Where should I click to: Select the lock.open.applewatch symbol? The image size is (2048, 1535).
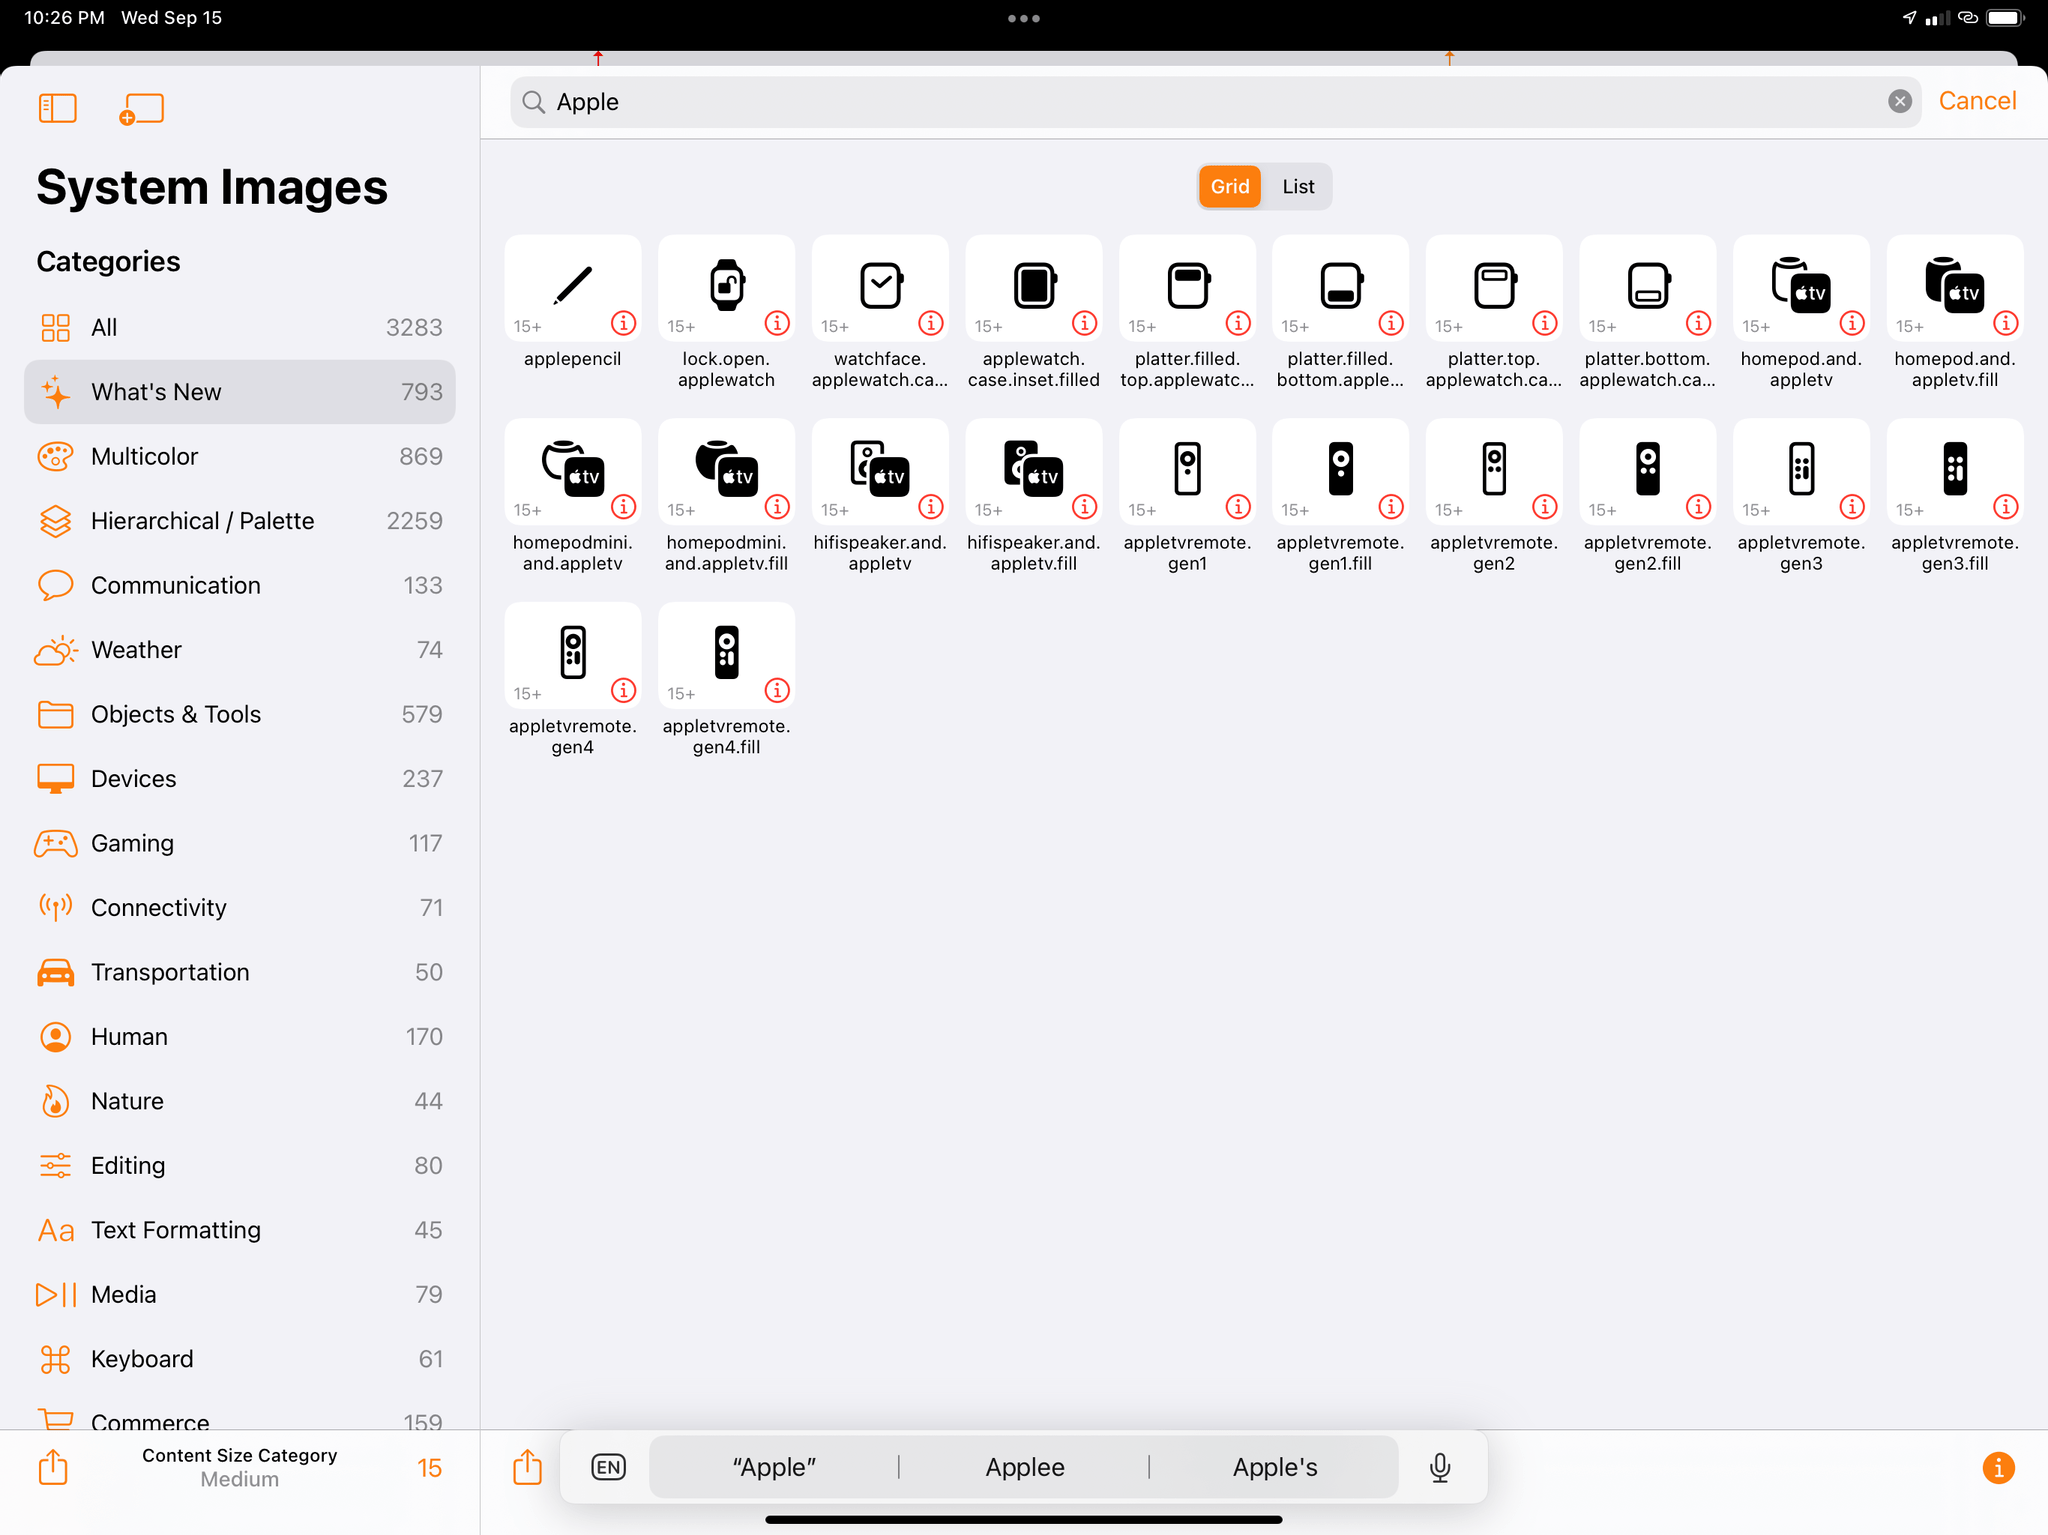coord(727,286)
